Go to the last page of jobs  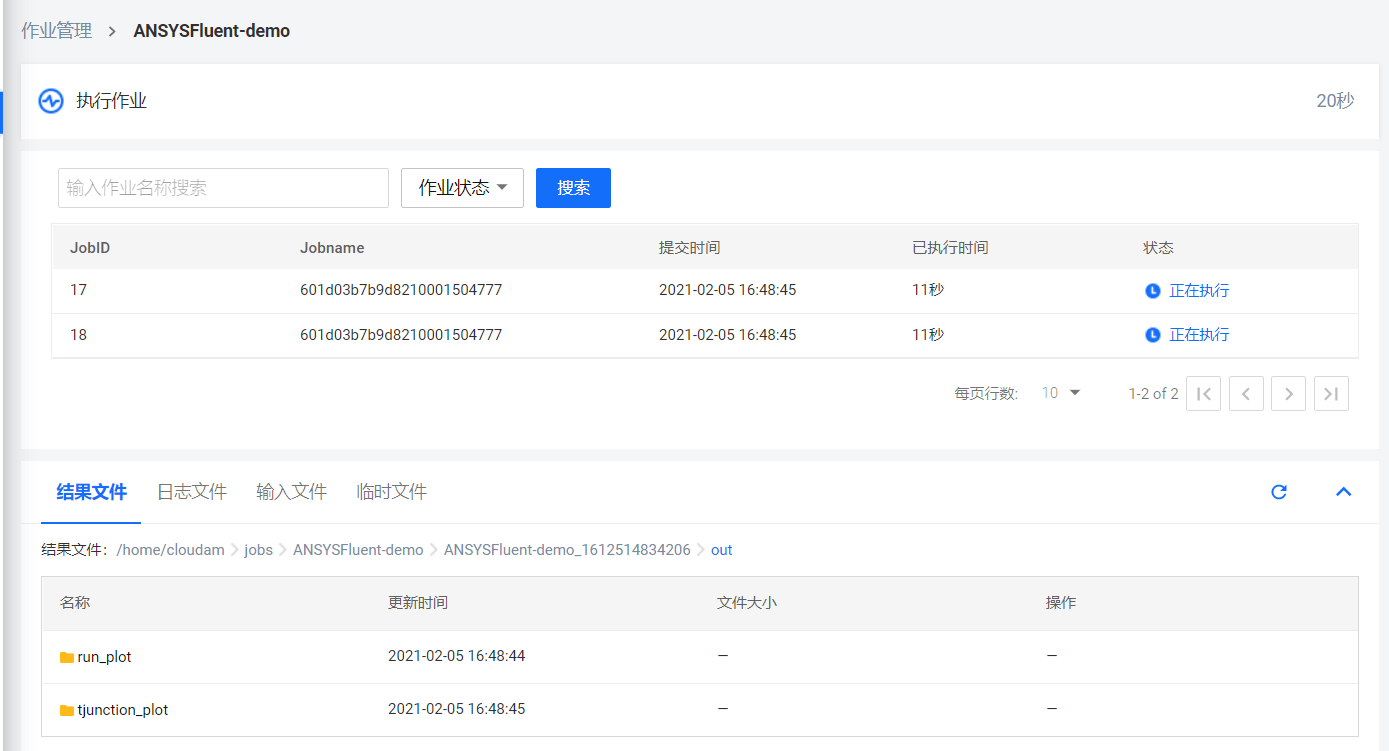tap(1331, 394)
